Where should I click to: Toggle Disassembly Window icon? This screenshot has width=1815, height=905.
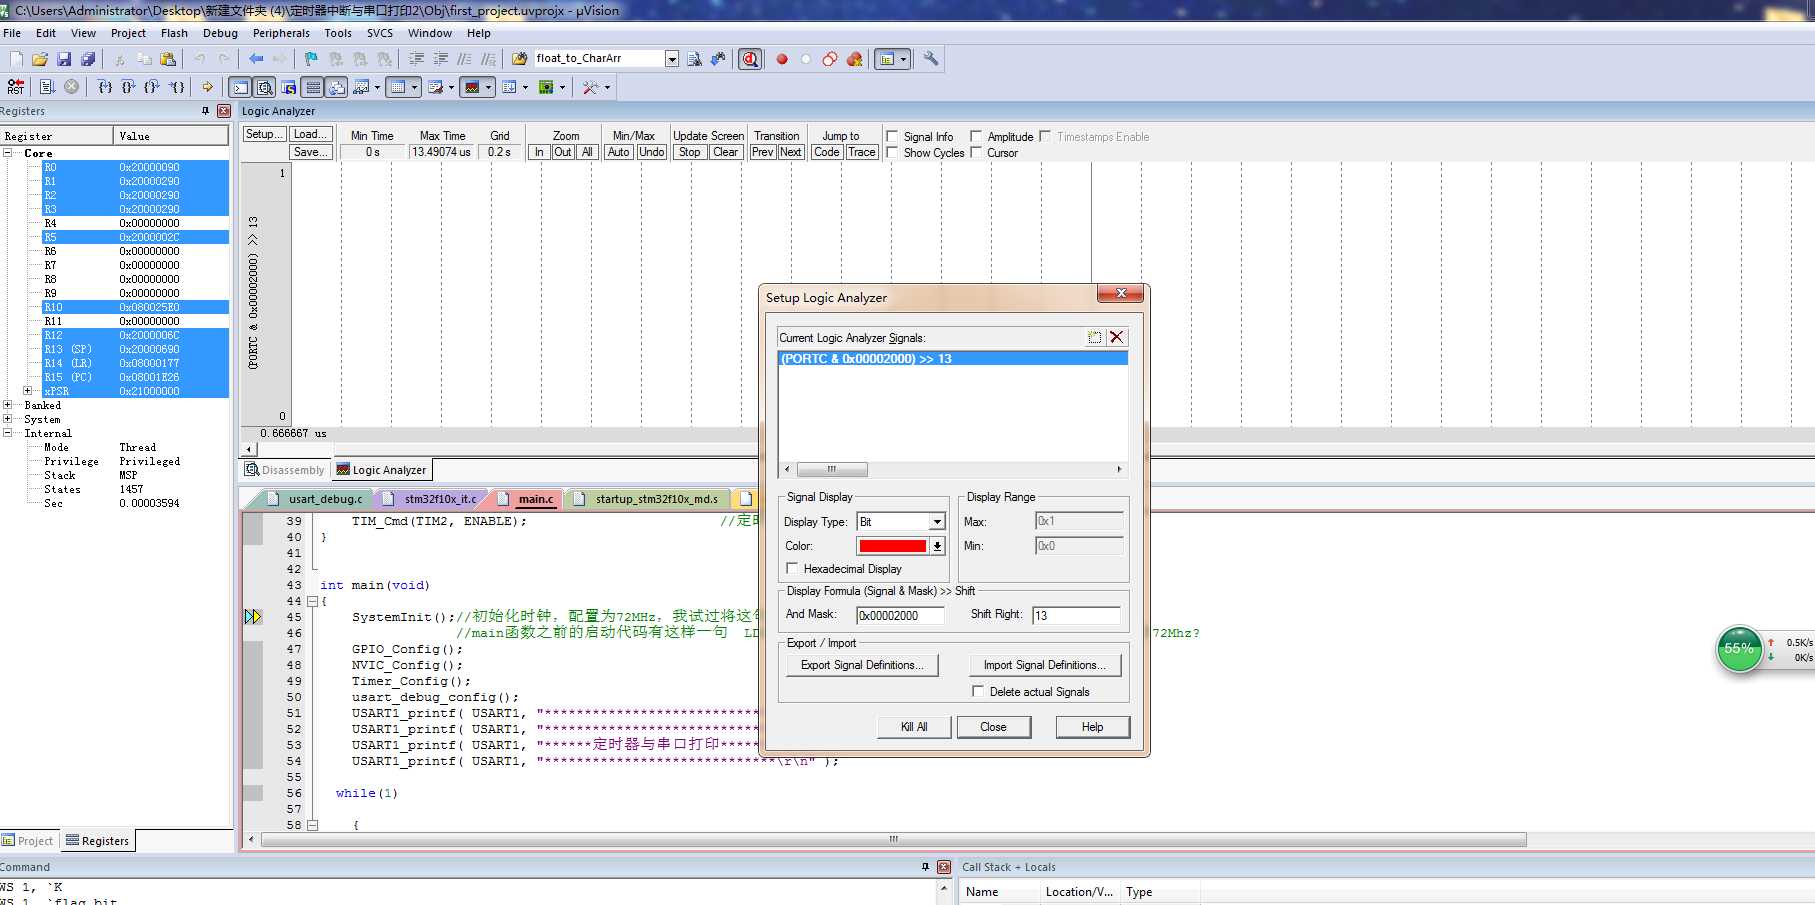(265, 87)
